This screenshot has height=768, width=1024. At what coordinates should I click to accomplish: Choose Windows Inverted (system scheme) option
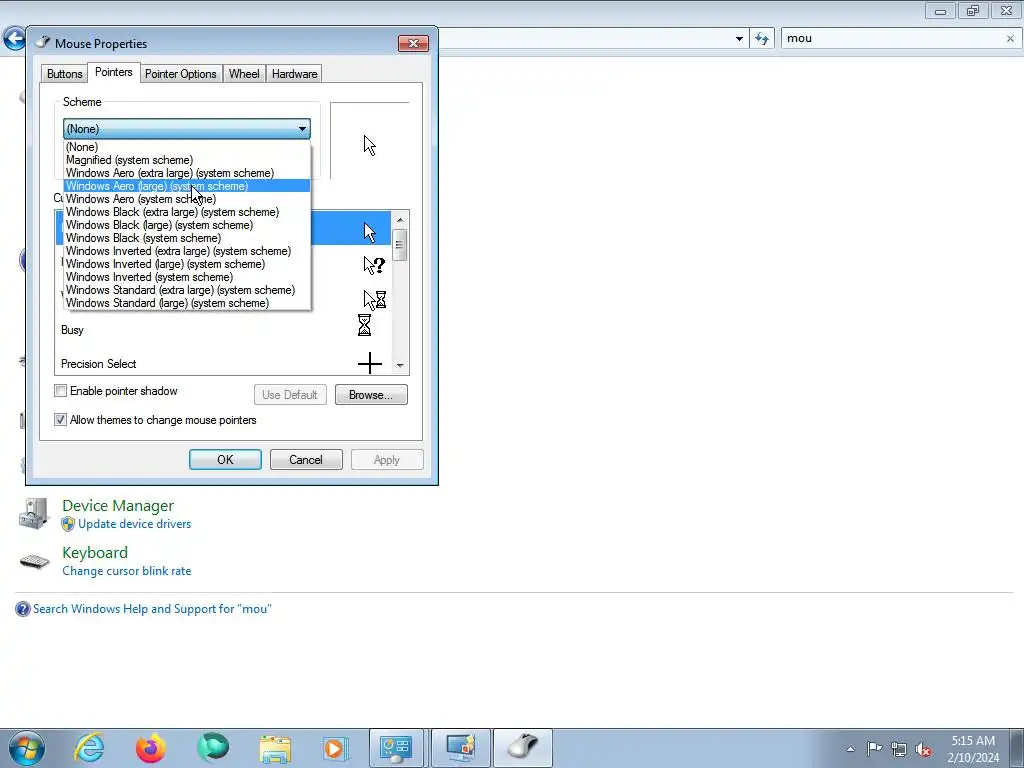(x=187, y=278)
